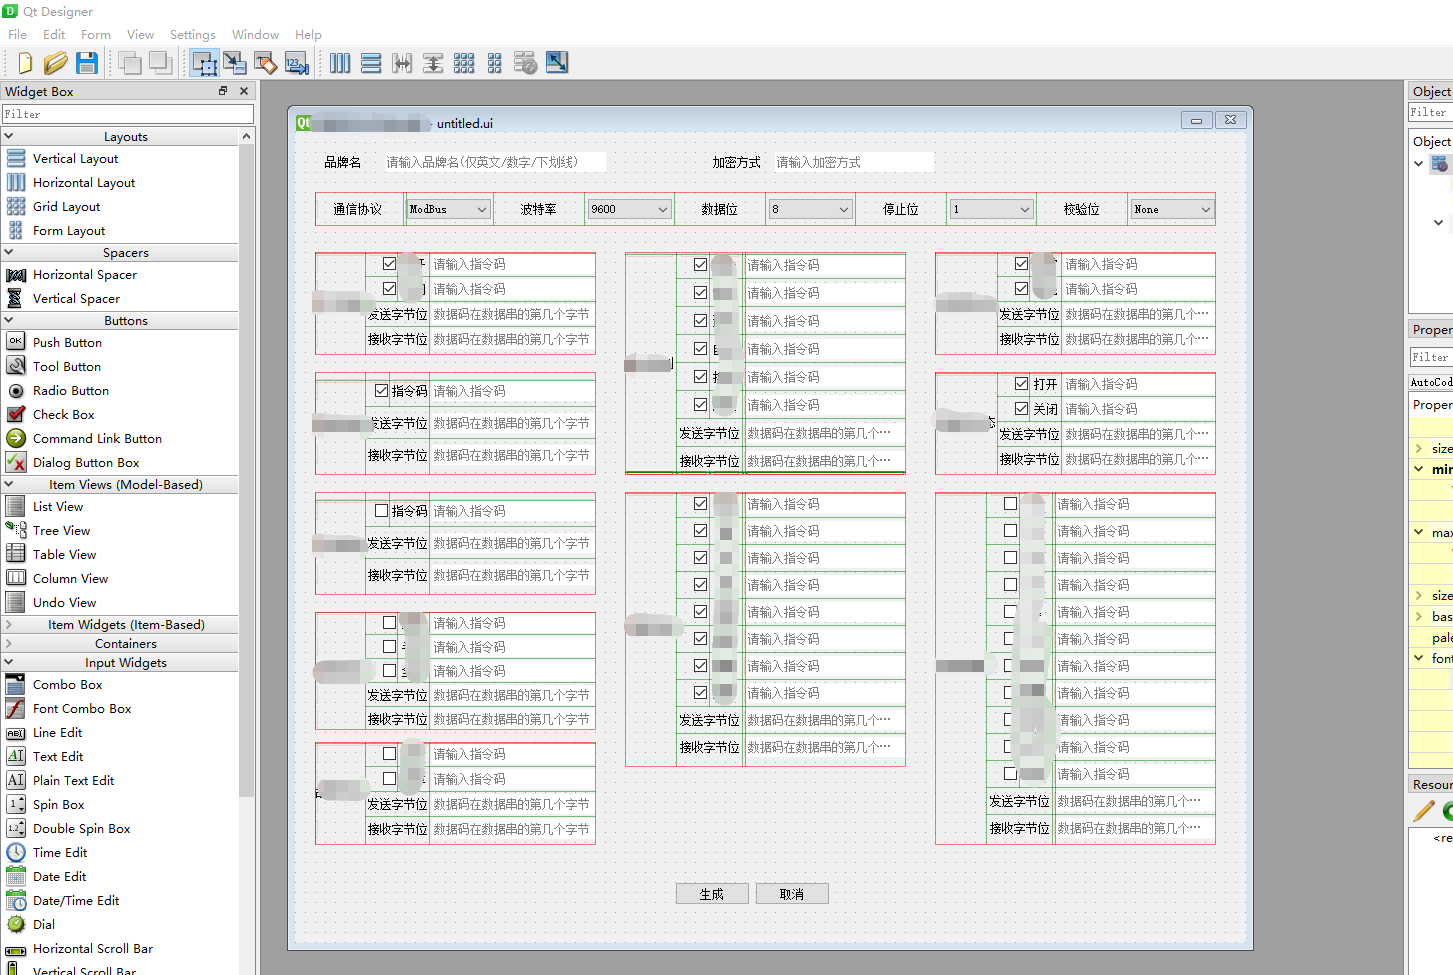Apply the Lay Out in a Grid icon
Screen dimensions: 1453x975
(464, 62)
